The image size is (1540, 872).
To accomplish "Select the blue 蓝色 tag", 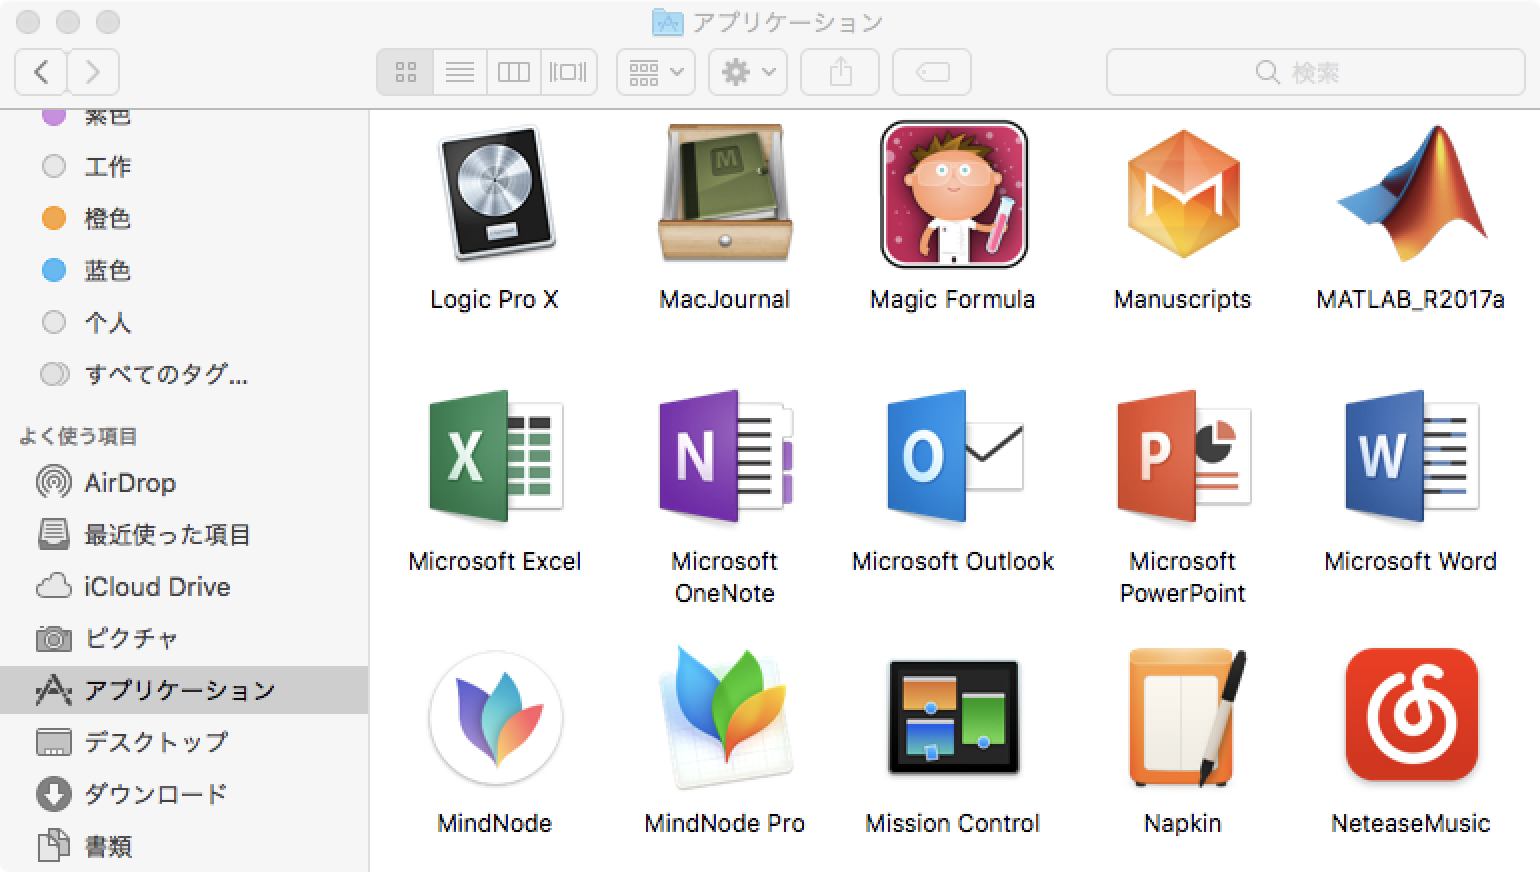I will click(184, 270).
